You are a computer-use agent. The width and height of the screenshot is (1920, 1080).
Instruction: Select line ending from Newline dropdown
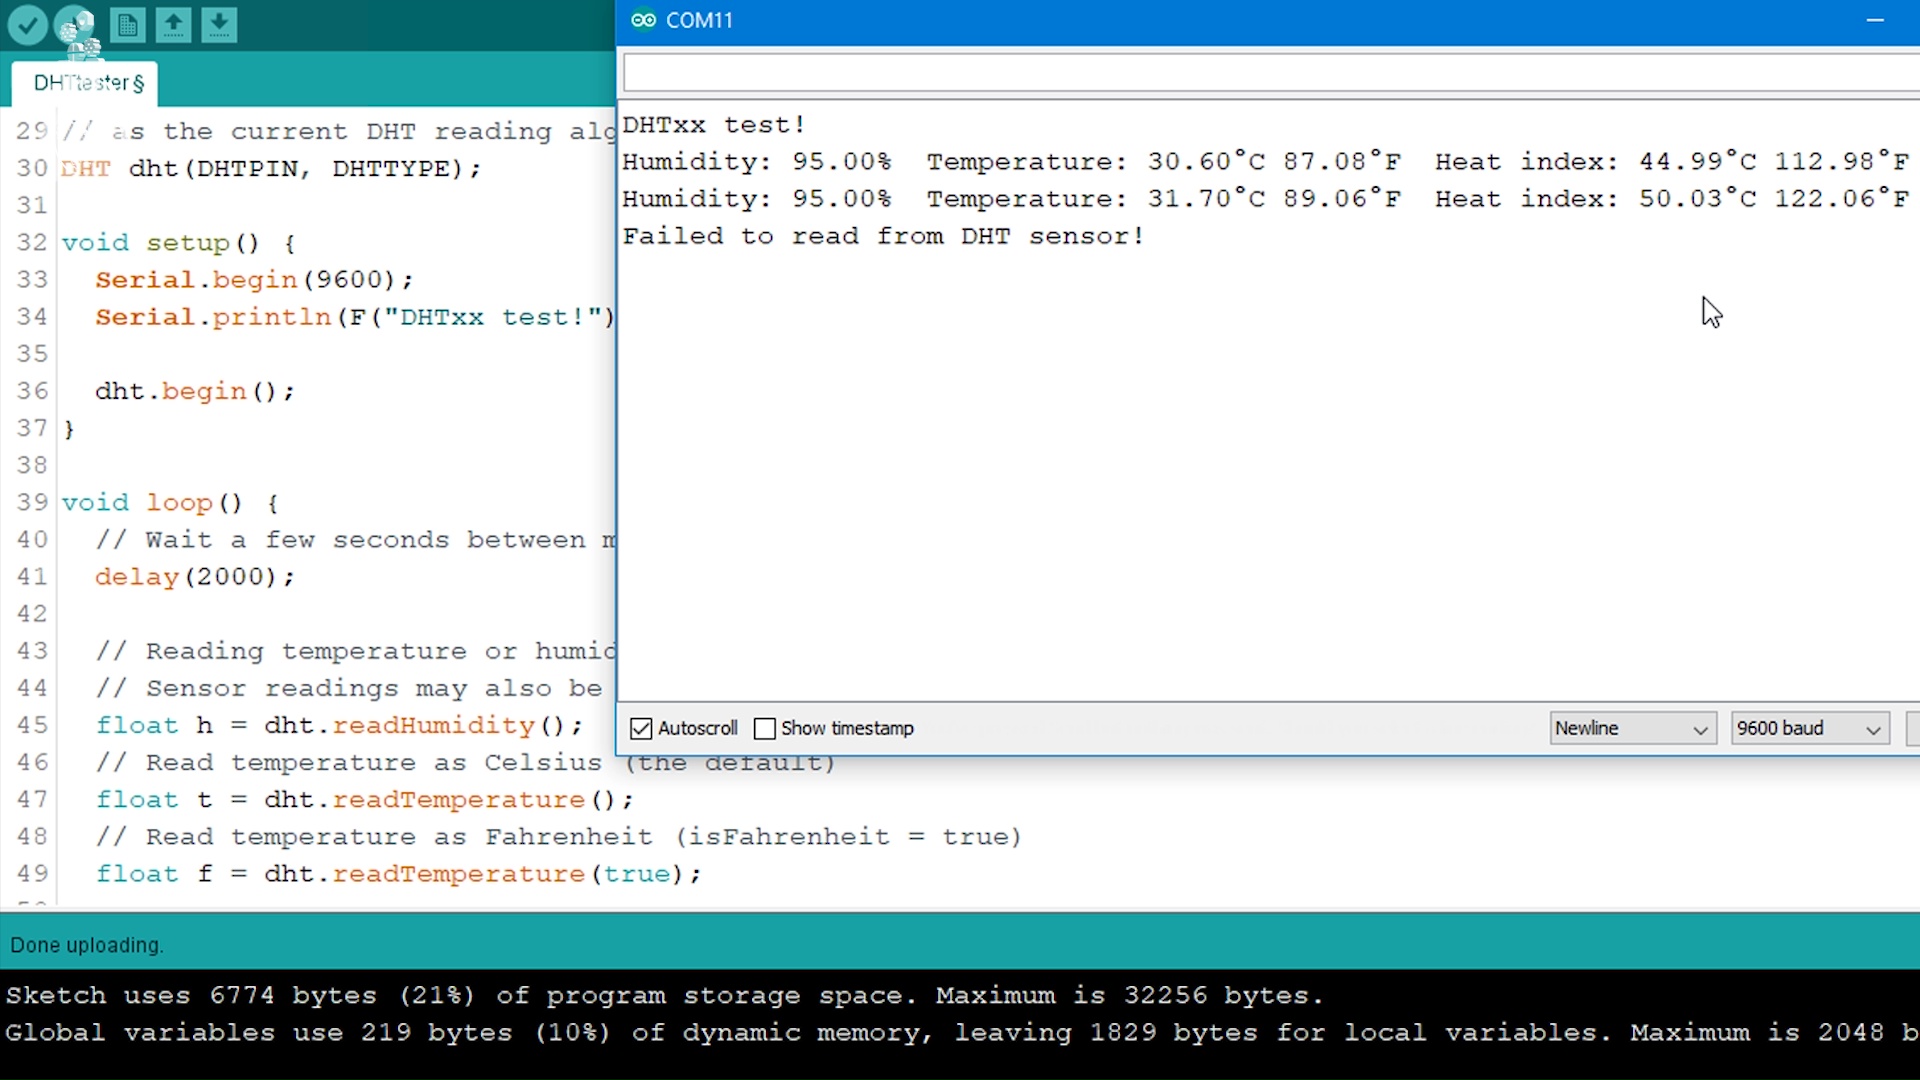pos(1631,728)
